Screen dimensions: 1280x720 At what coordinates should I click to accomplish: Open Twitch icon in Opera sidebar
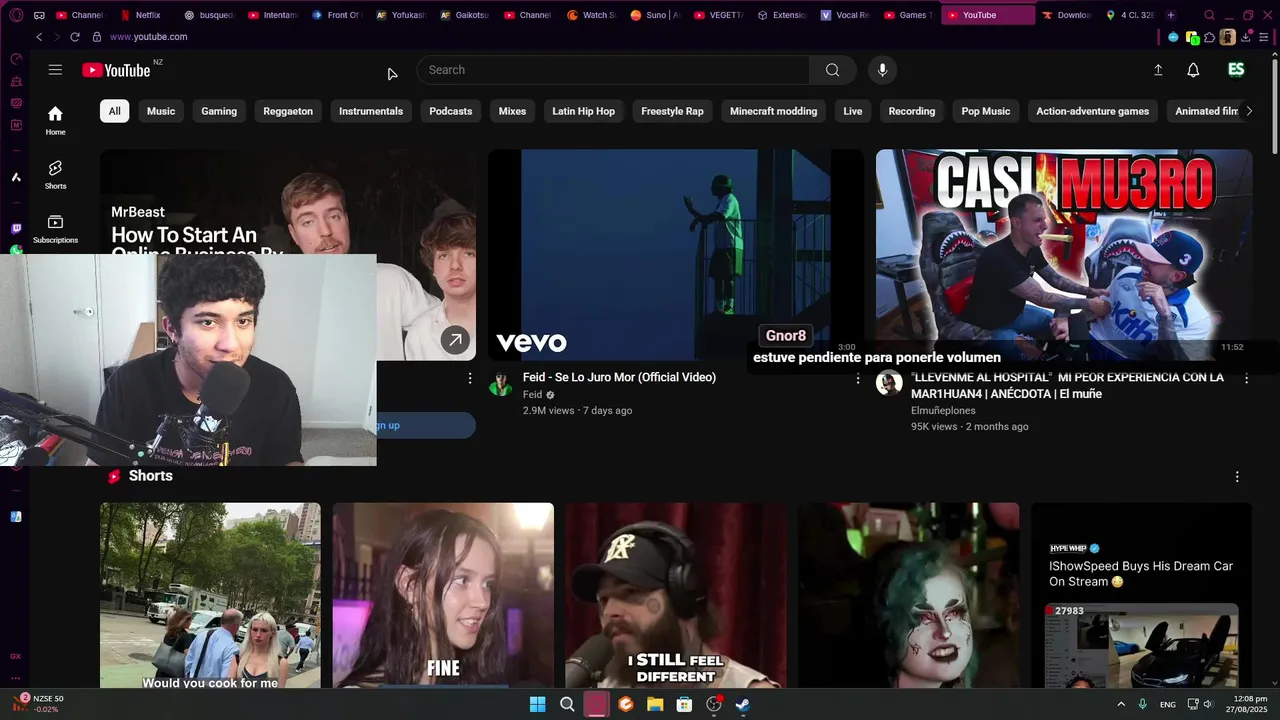click(x=16, y=229)
